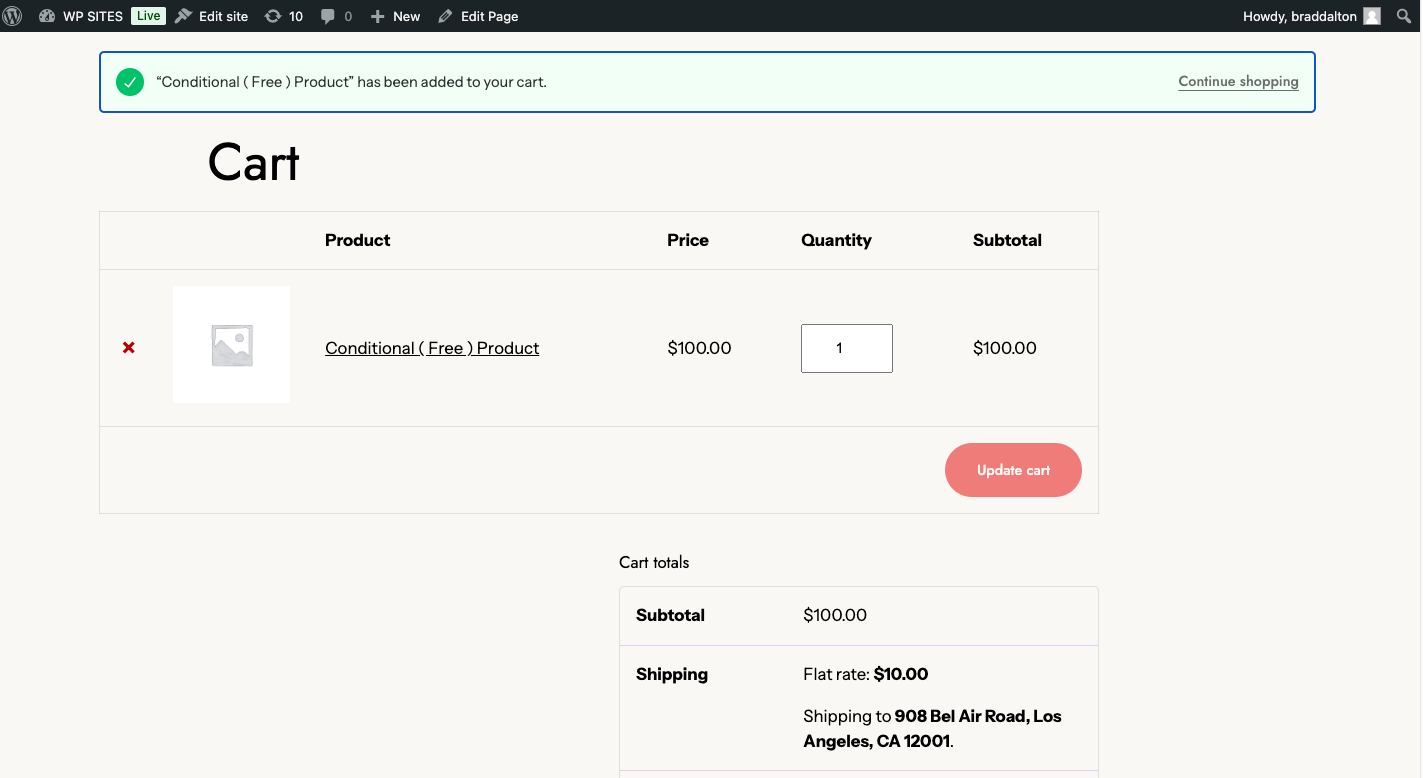
Task: Open the WP SITES dashboard menu
Action: 81,16
